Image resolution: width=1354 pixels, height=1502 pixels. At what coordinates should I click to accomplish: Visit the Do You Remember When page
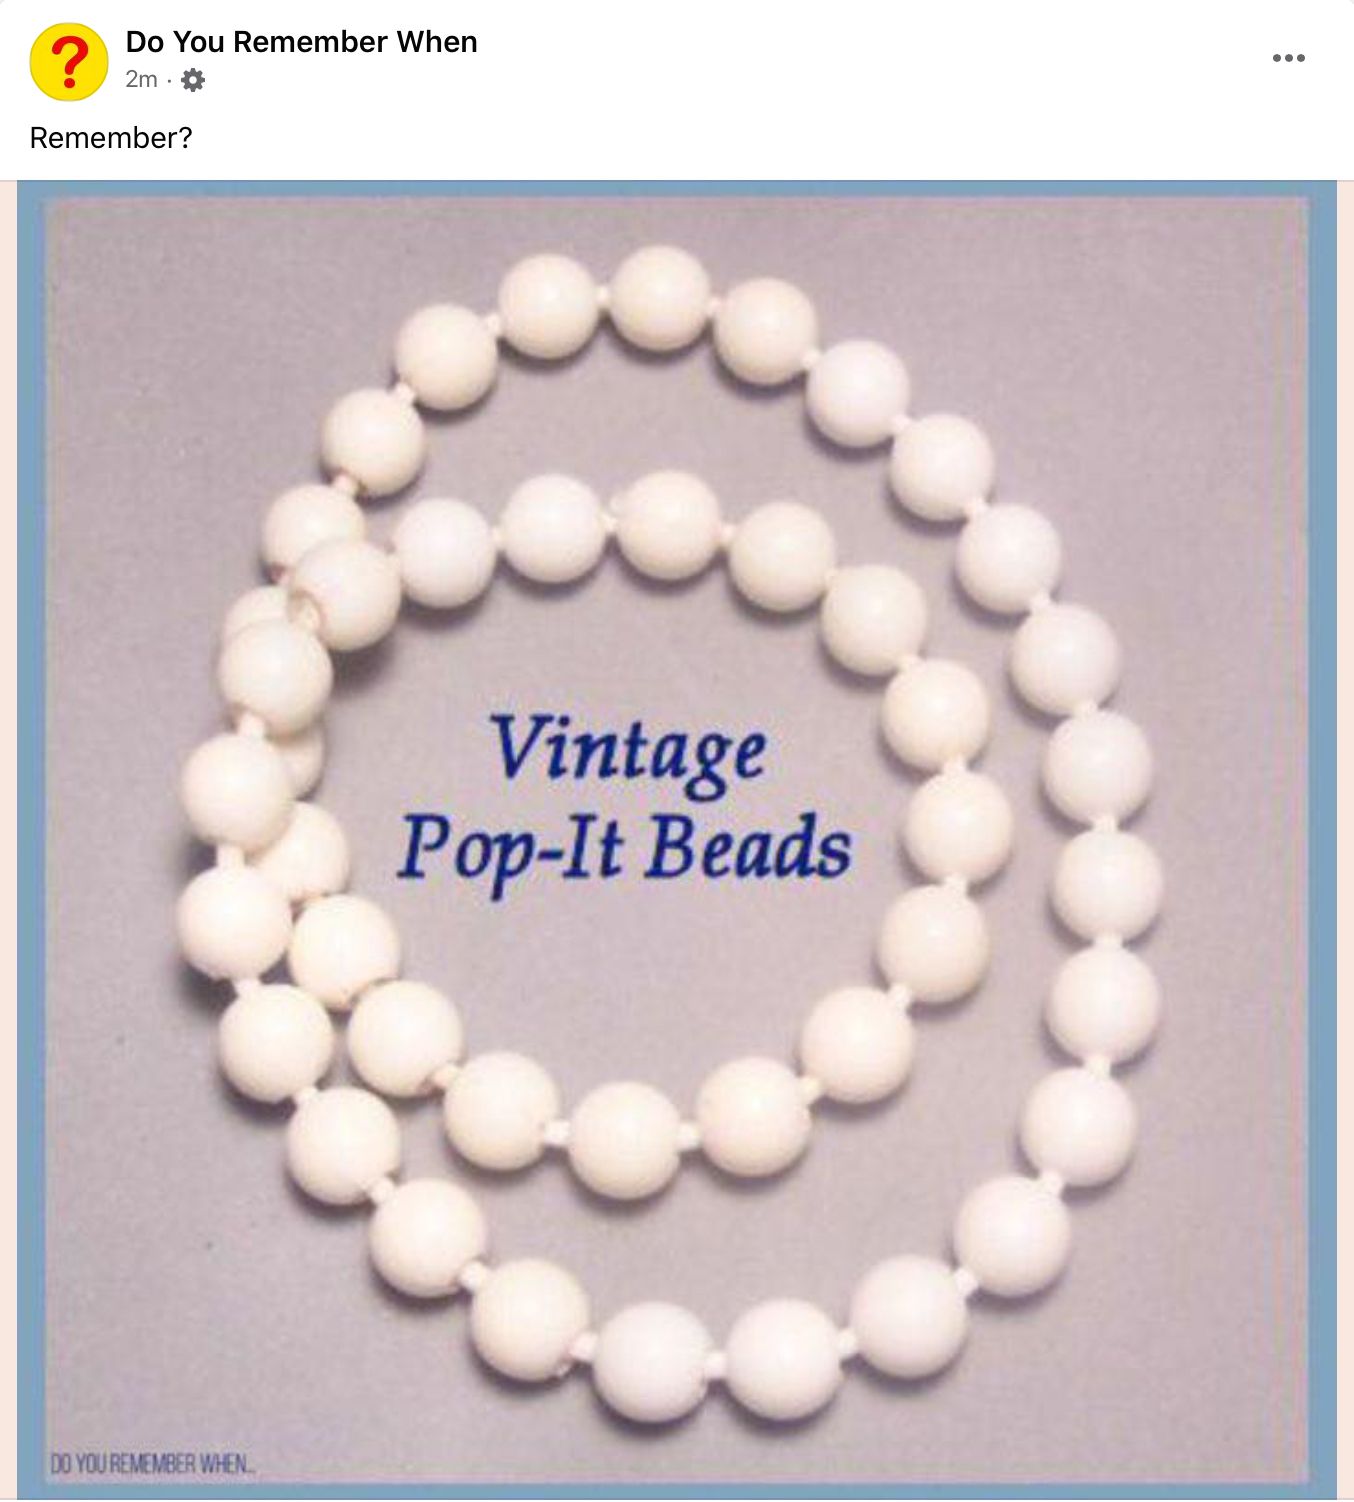point(301,42)
